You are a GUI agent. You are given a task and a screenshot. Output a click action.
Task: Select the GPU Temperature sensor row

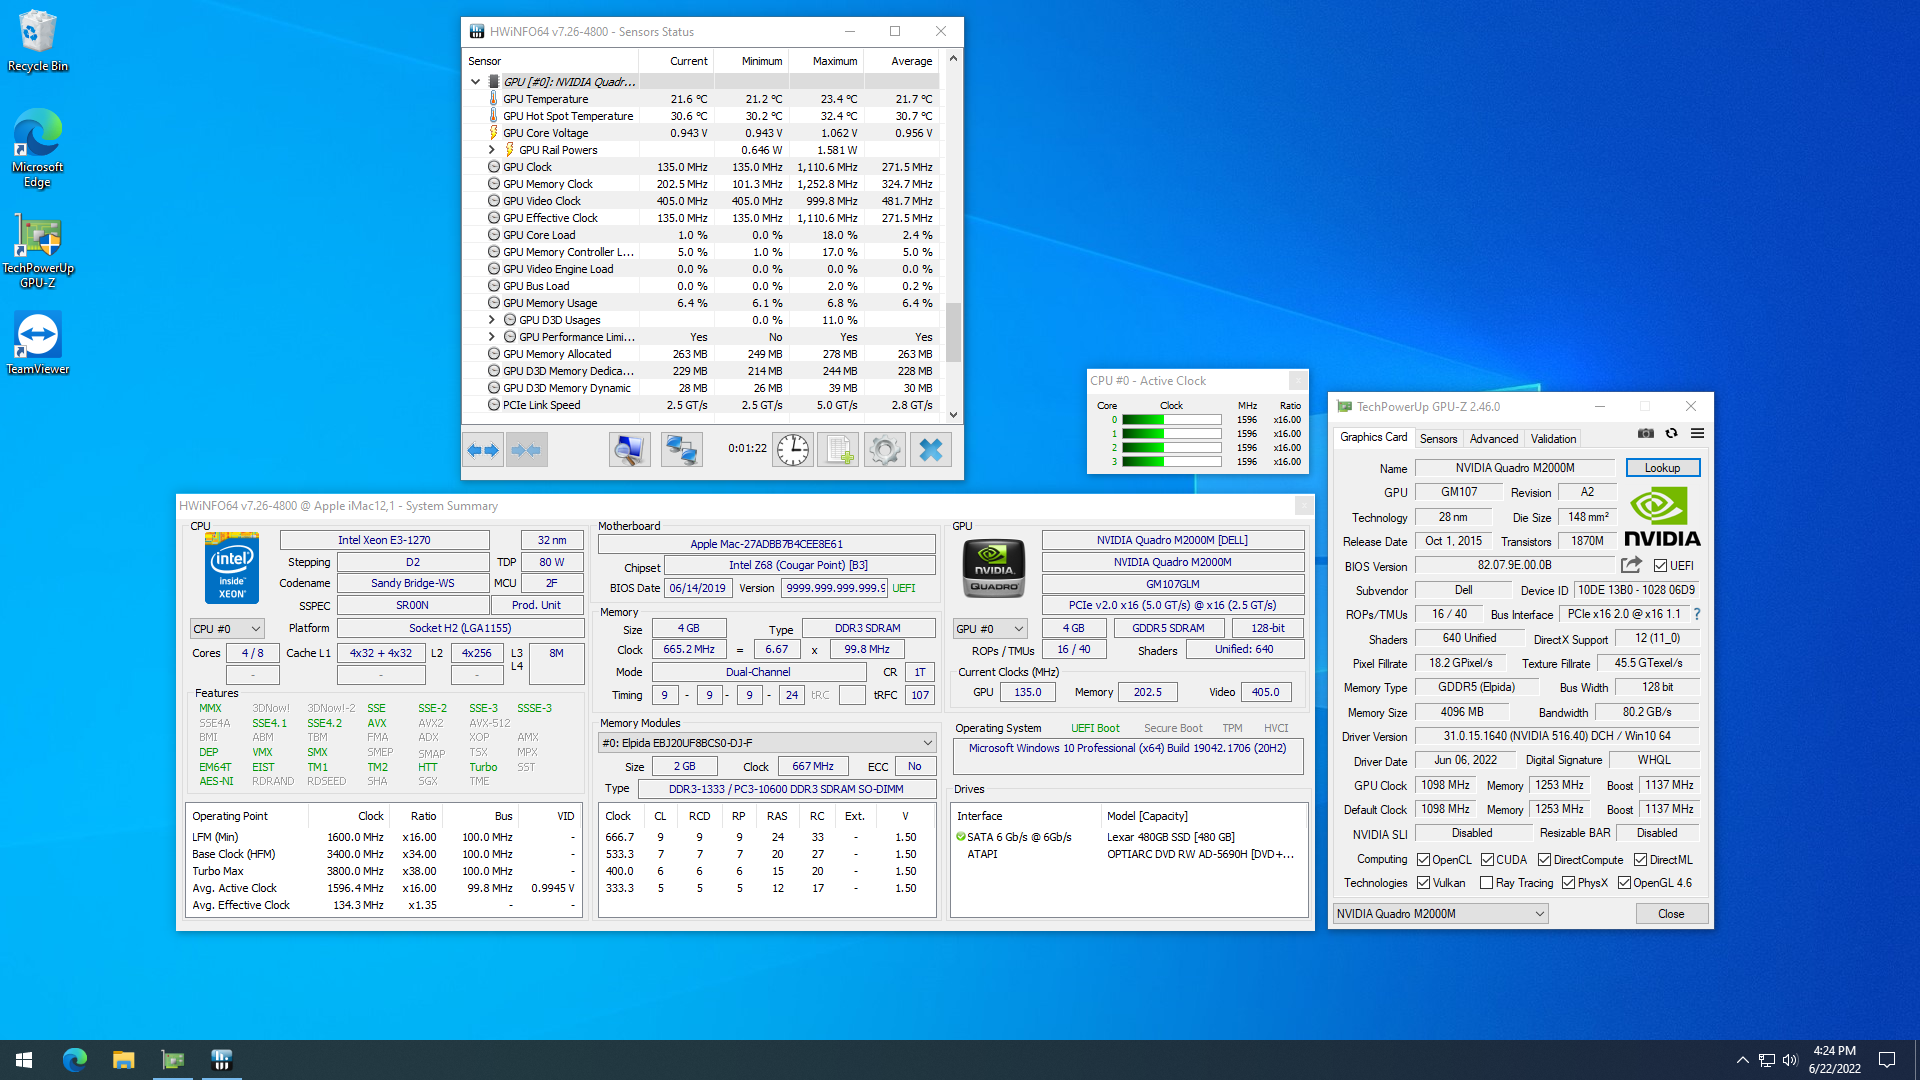pos(701,99)
